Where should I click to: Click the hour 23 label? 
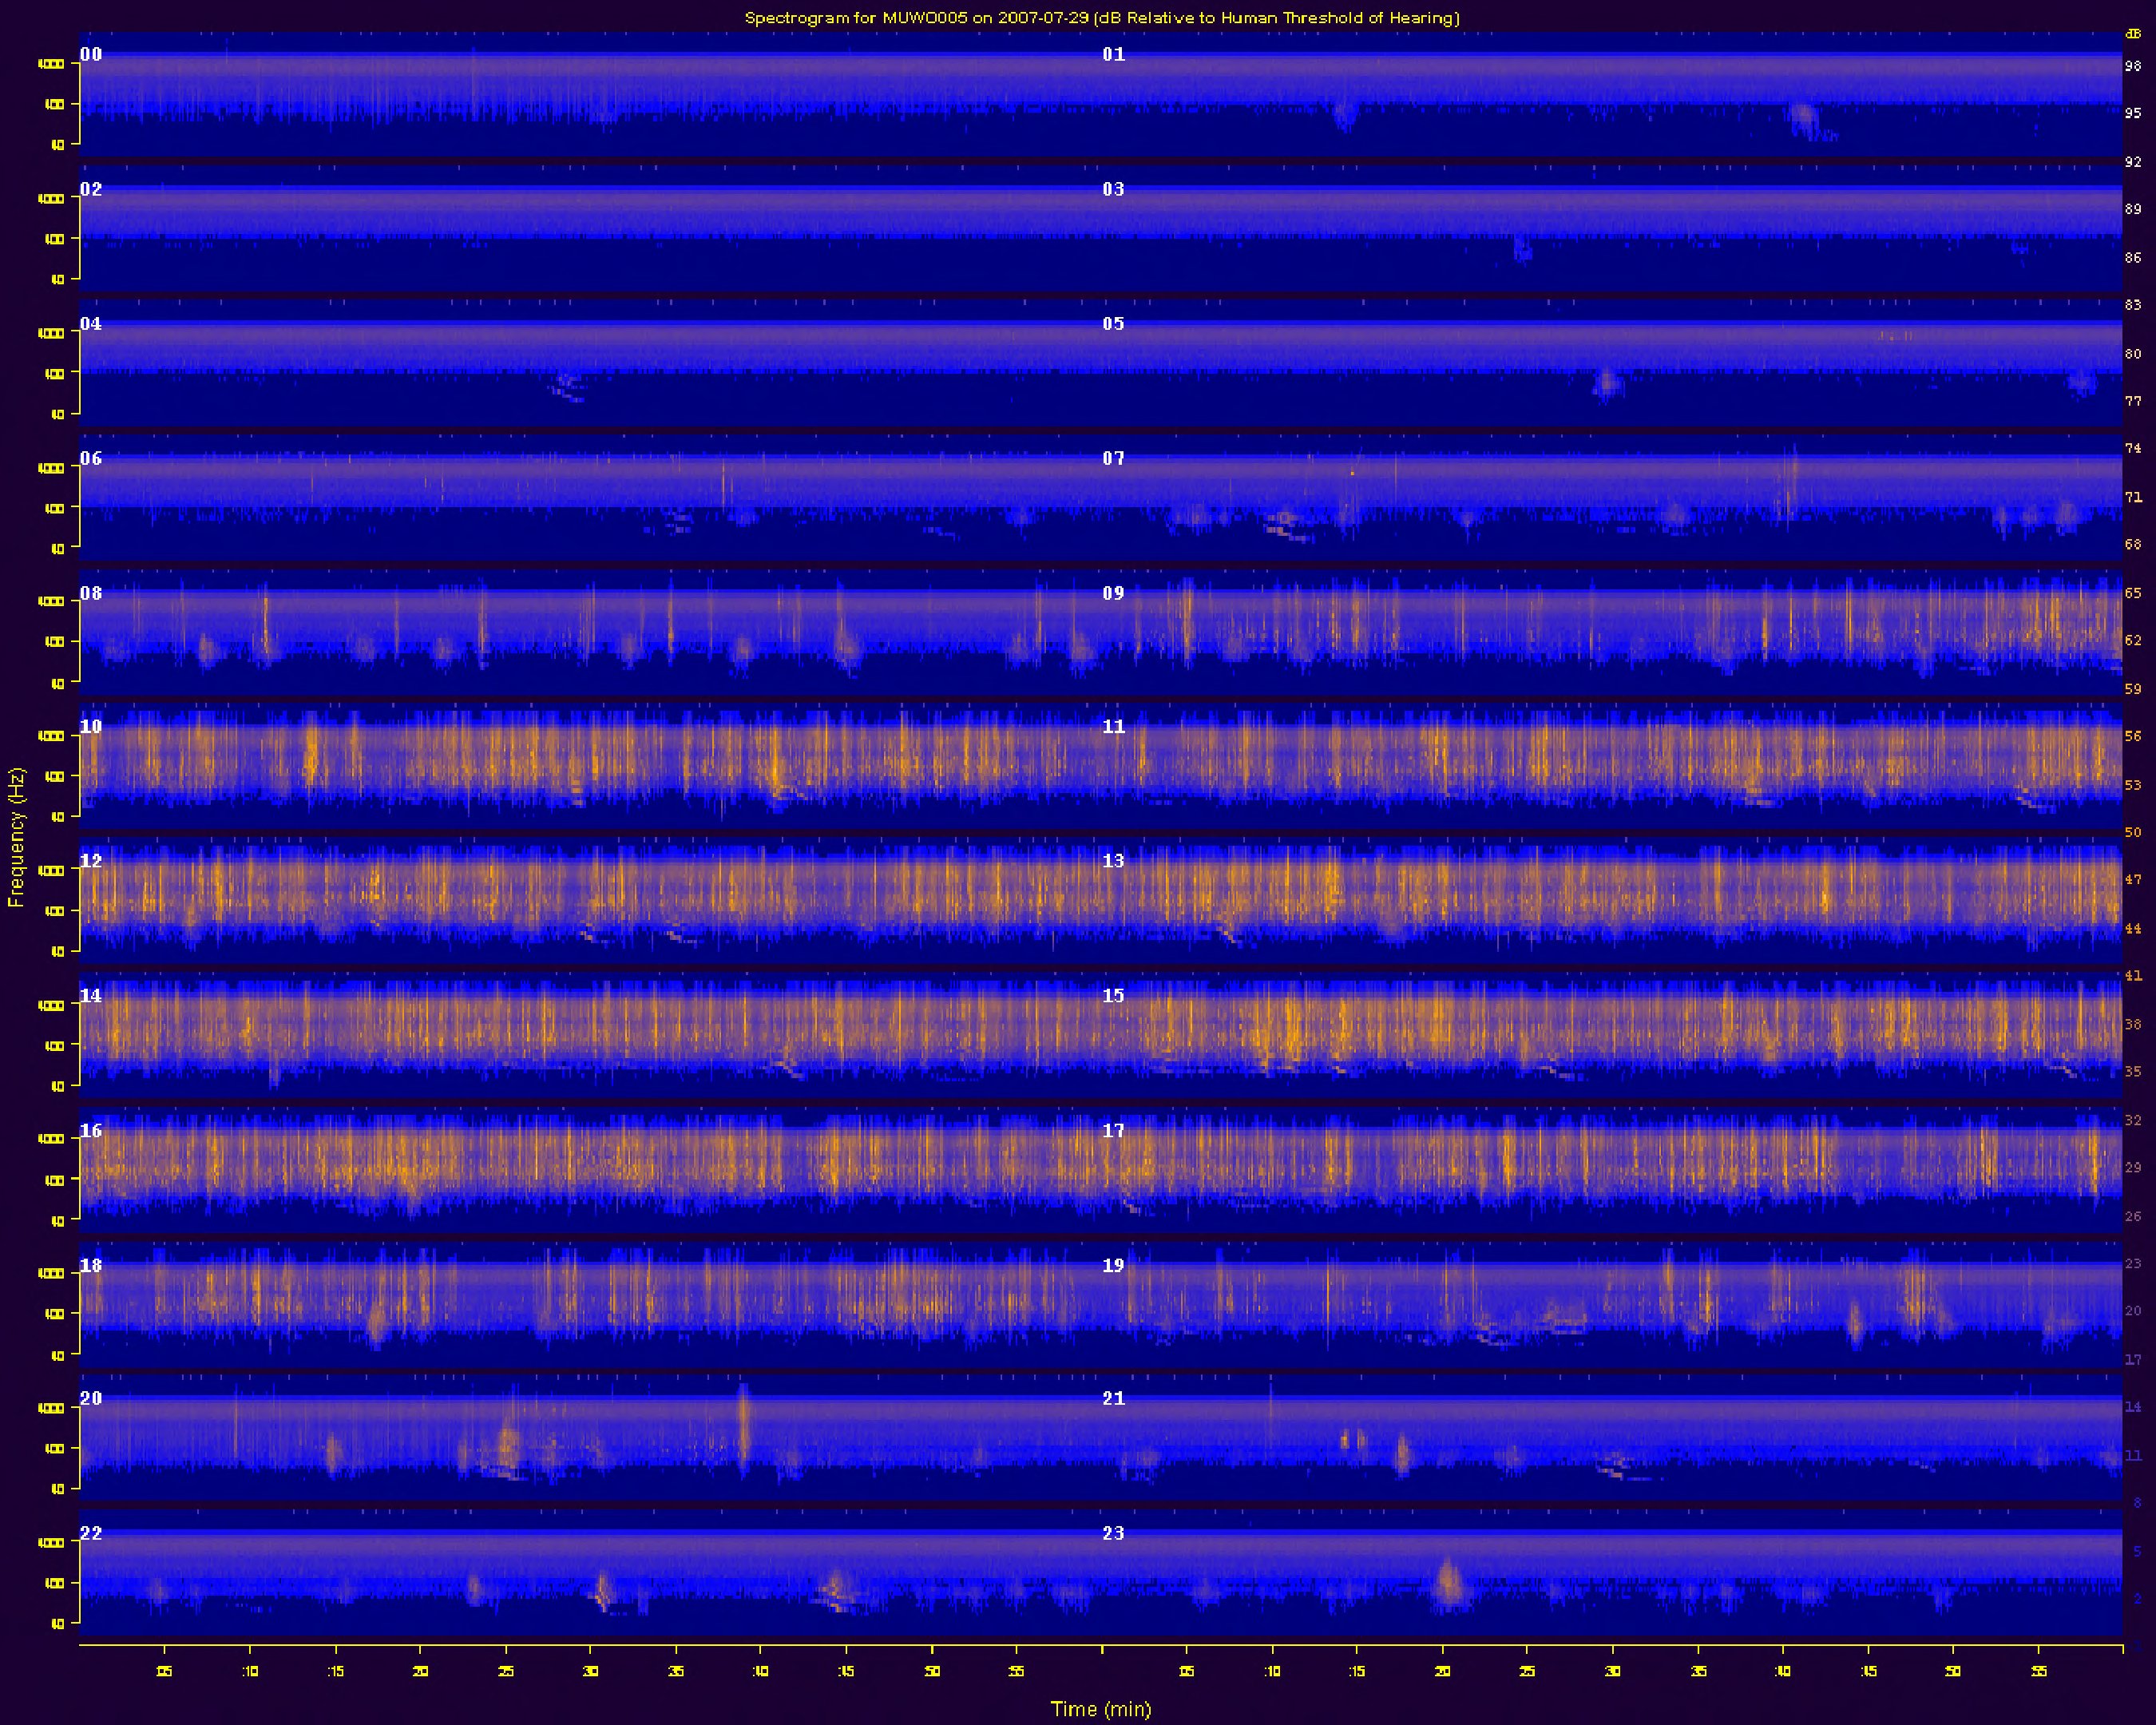point(1113,1533)
